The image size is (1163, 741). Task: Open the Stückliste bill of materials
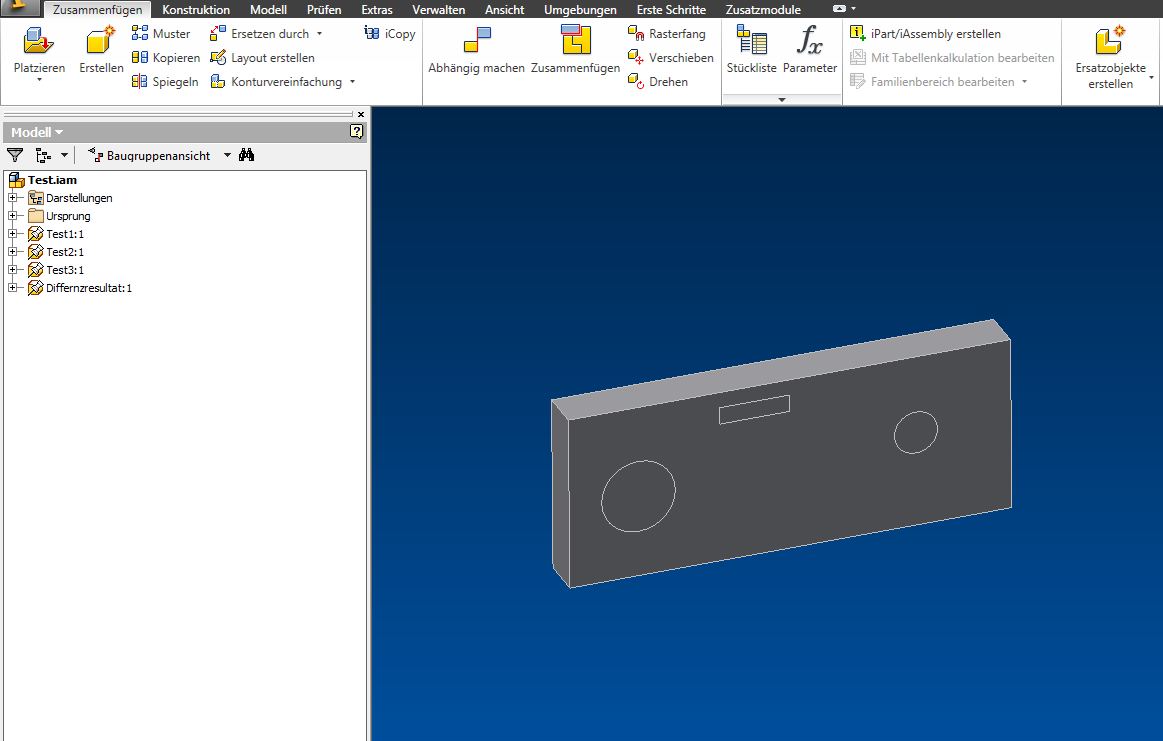[x=751, y=42]
